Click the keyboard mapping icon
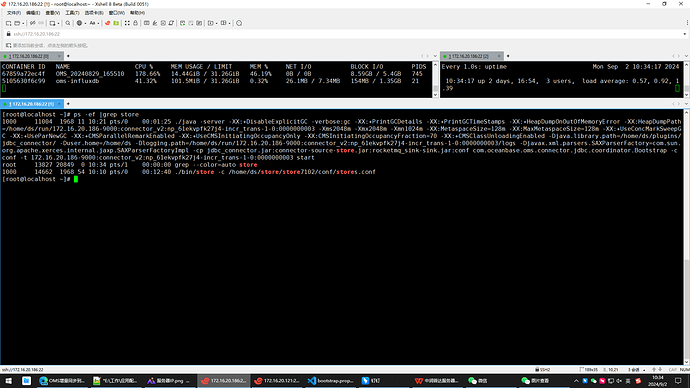This screenshot has height=388, width=690. click(x=147, y=23)
